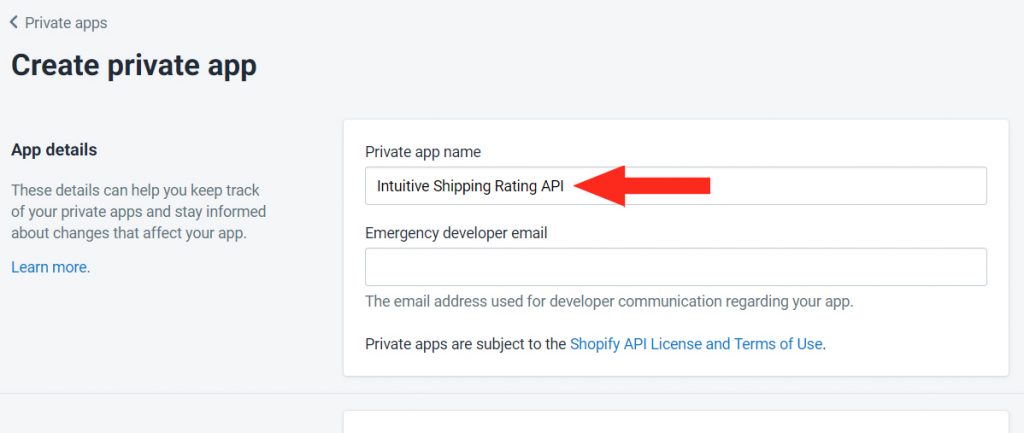The width and height of the screenshot is (1024, 433).
Task: Focus the Private app name field
Action: tap(675, 186)
